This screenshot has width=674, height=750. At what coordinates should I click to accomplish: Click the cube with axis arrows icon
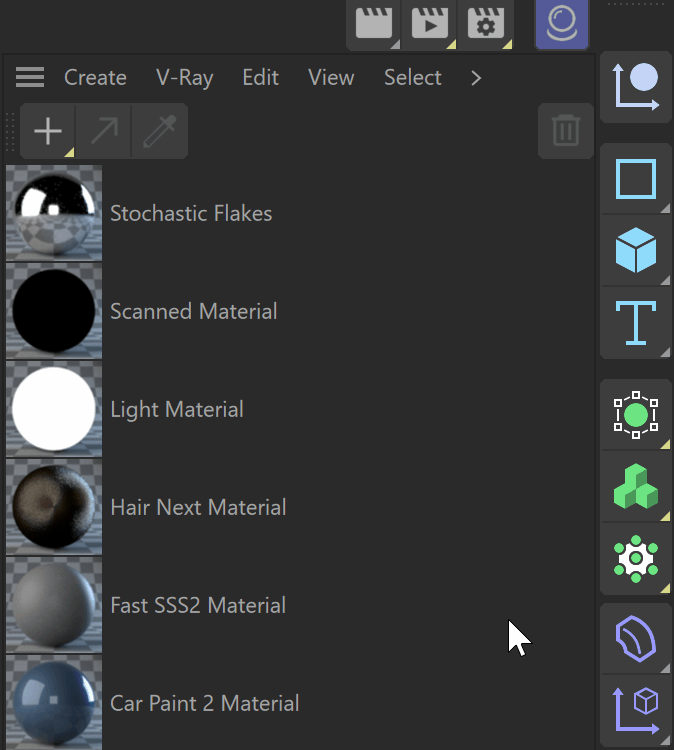(x=636, y=711)
